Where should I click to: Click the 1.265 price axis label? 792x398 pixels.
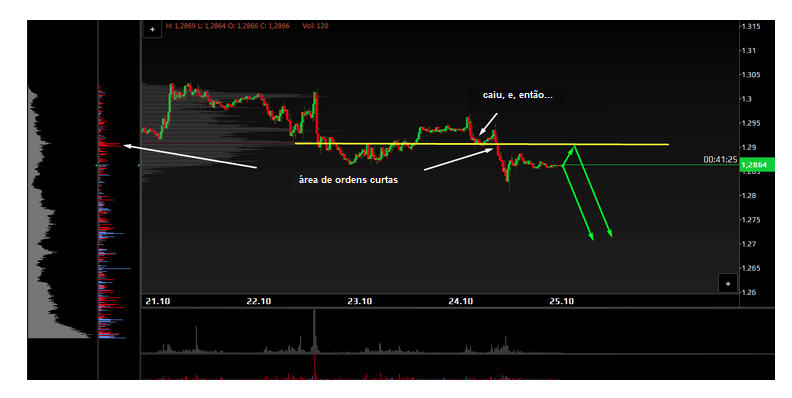[751, 268]
